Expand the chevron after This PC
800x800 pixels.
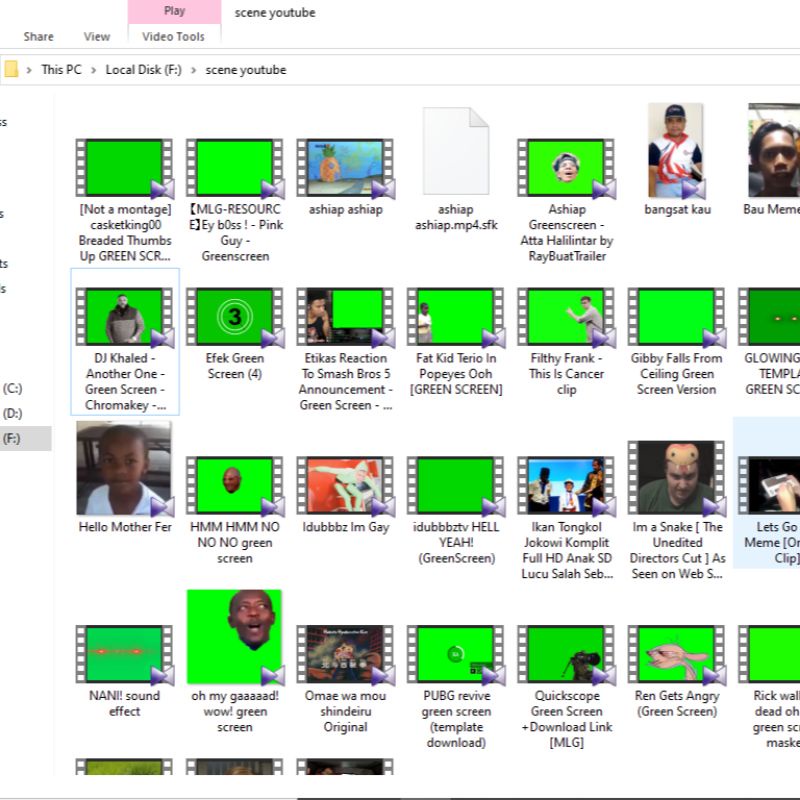pyautogui.click(x=94, y=70)
